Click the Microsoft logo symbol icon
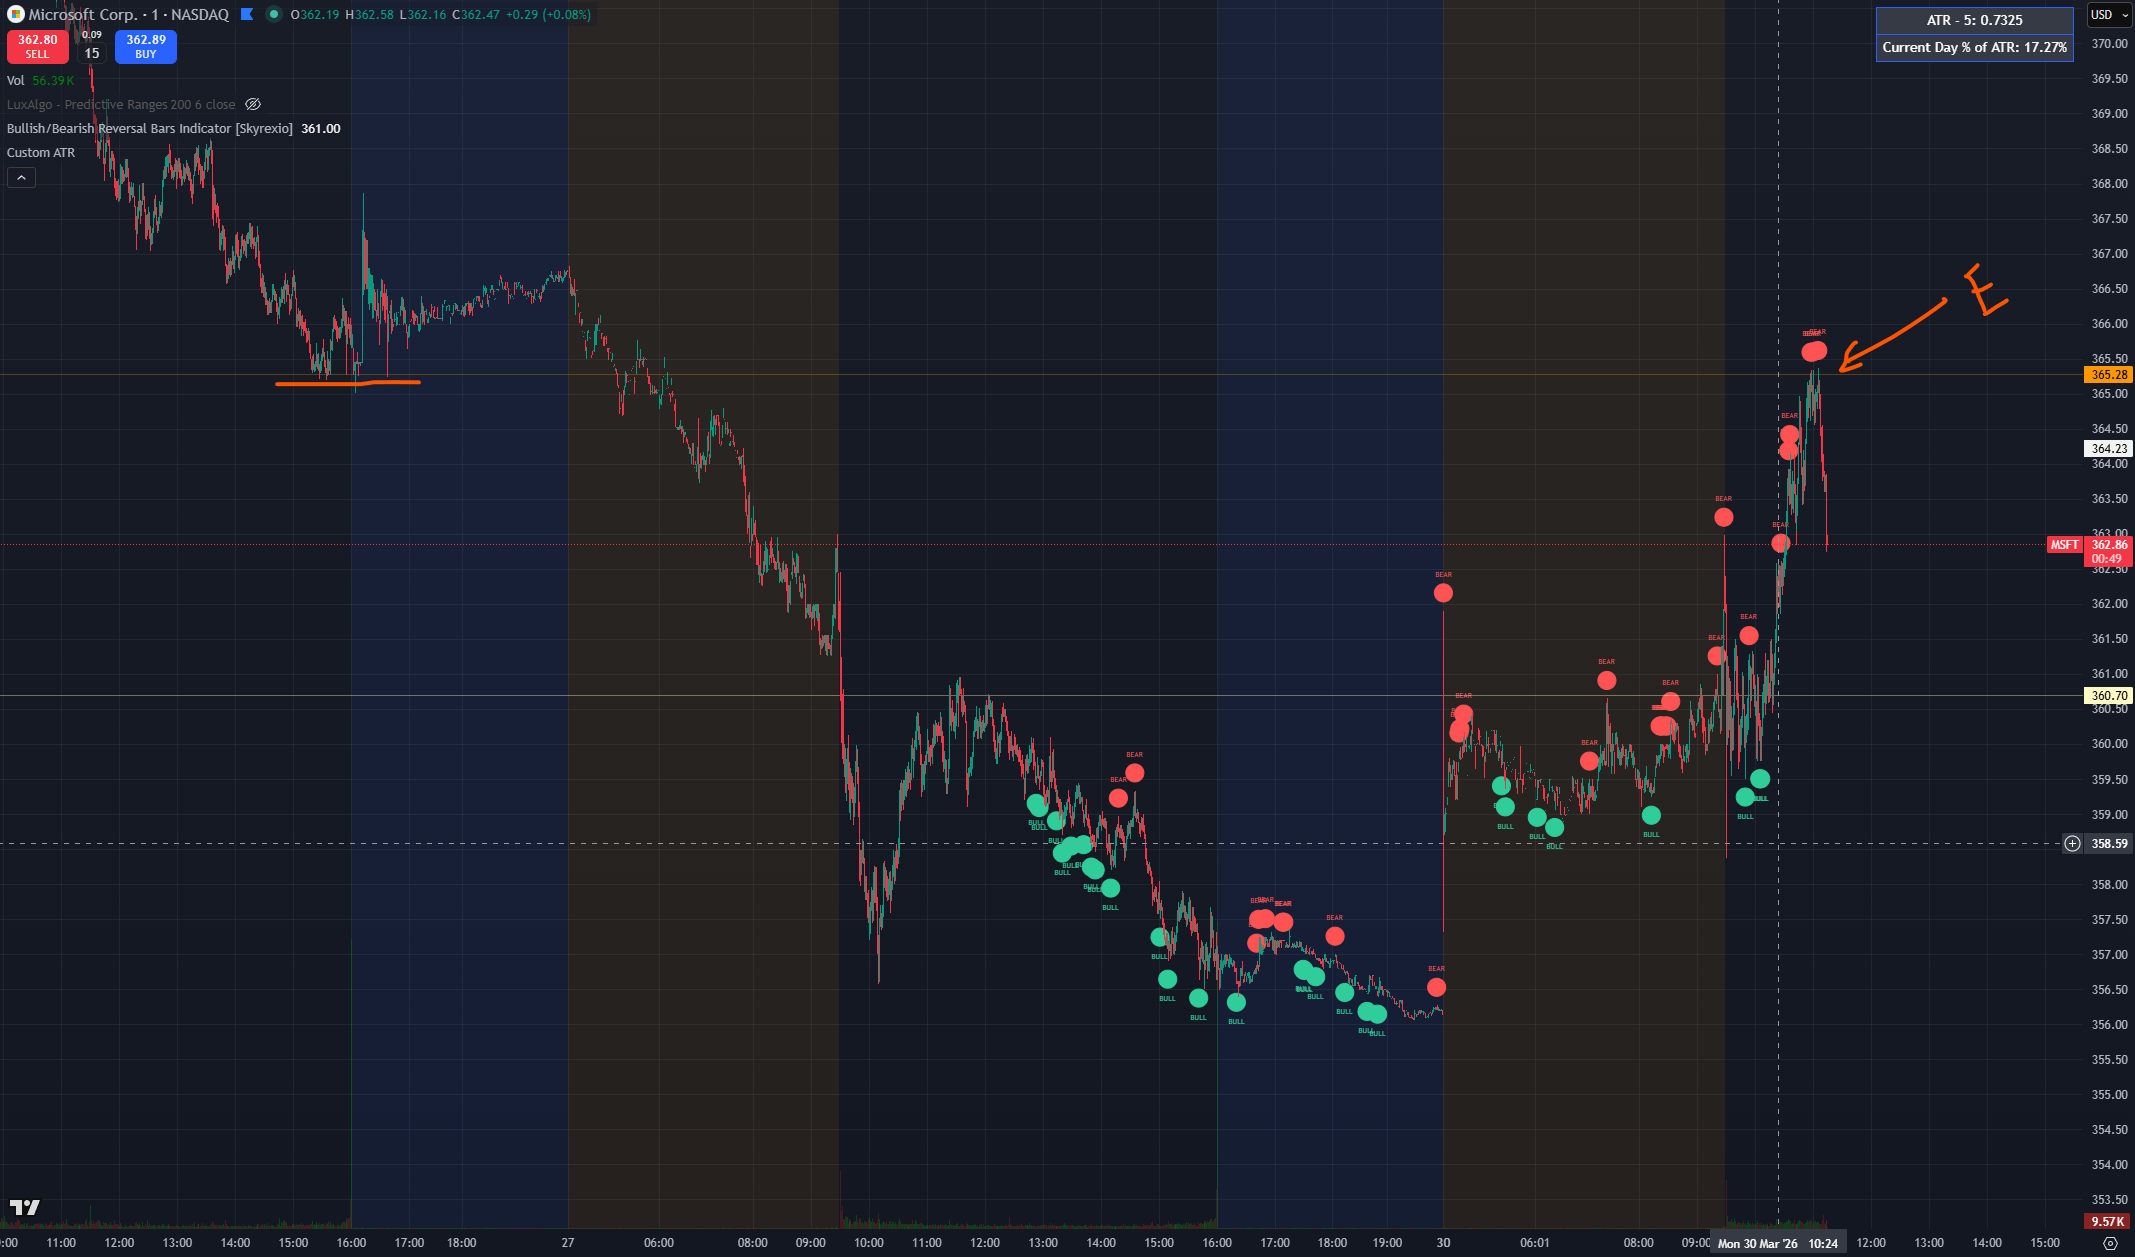 pos(15,15)
